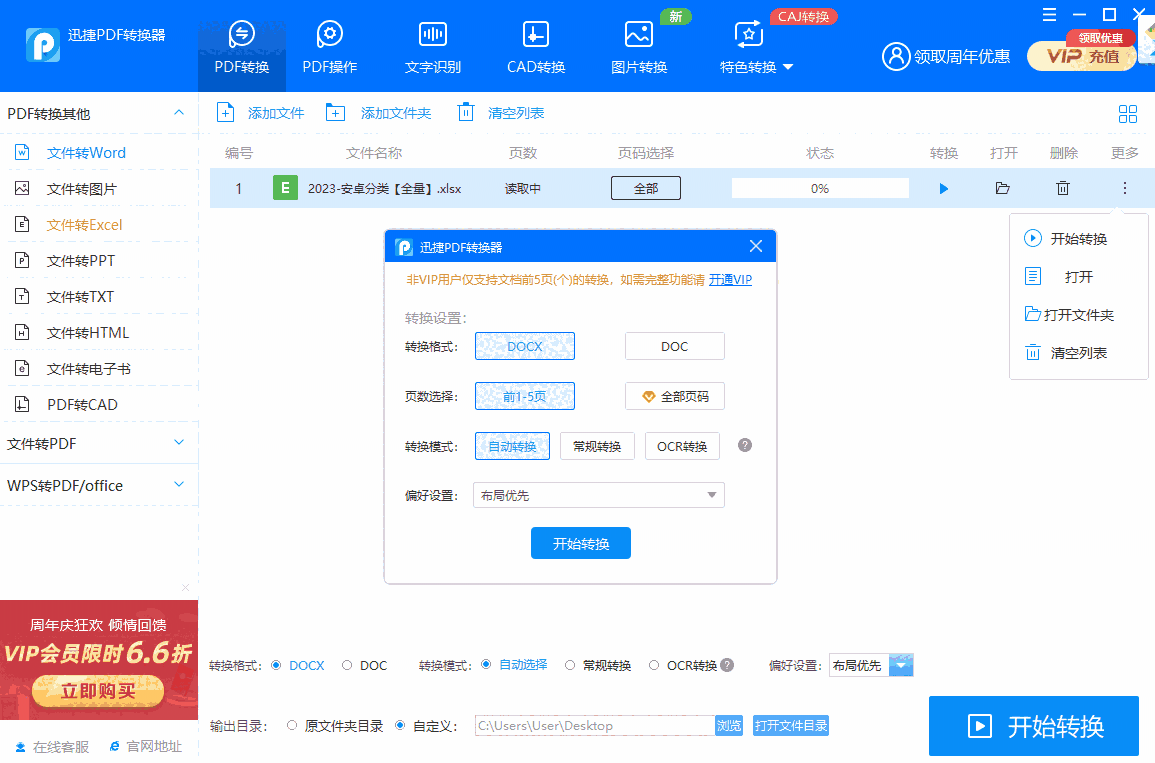Enable OCR转换 conversion mode radio
Image resolution: width=1155 pixels, height=763 pixels.
tap(655, 664)
